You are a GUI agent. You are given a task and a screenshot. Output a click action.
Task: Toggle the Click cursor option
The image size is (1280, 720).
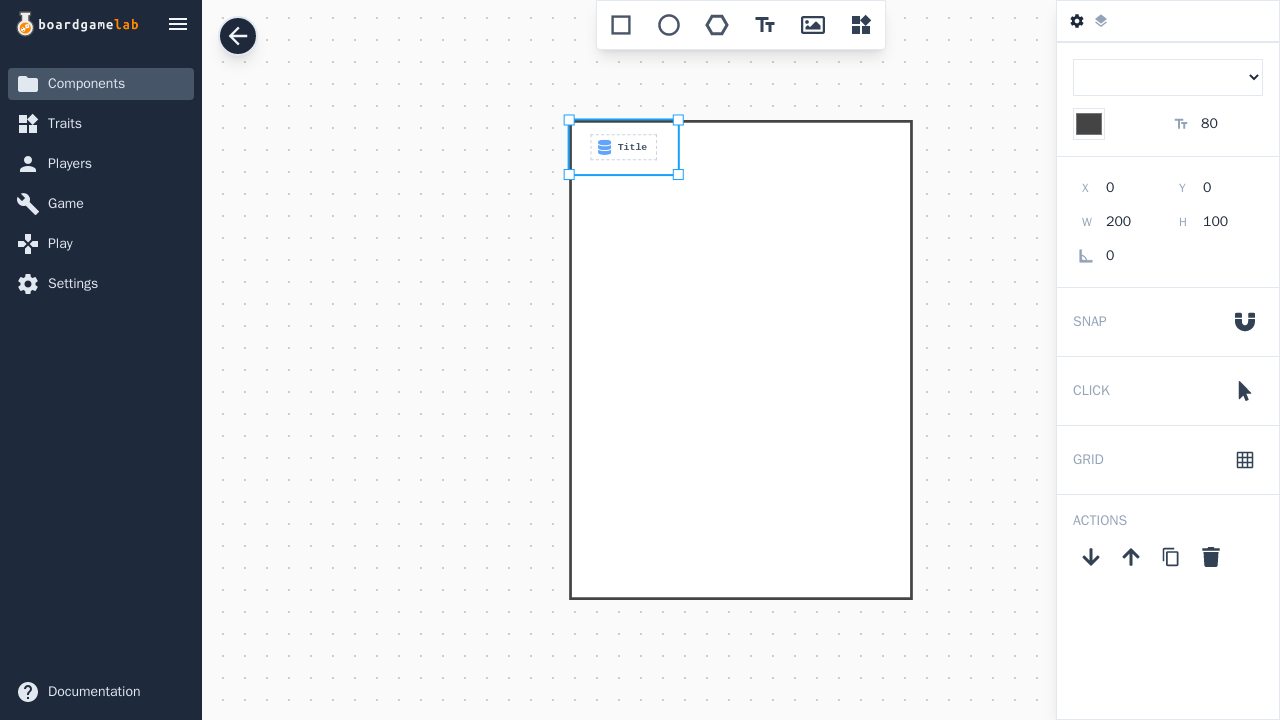1245,391
